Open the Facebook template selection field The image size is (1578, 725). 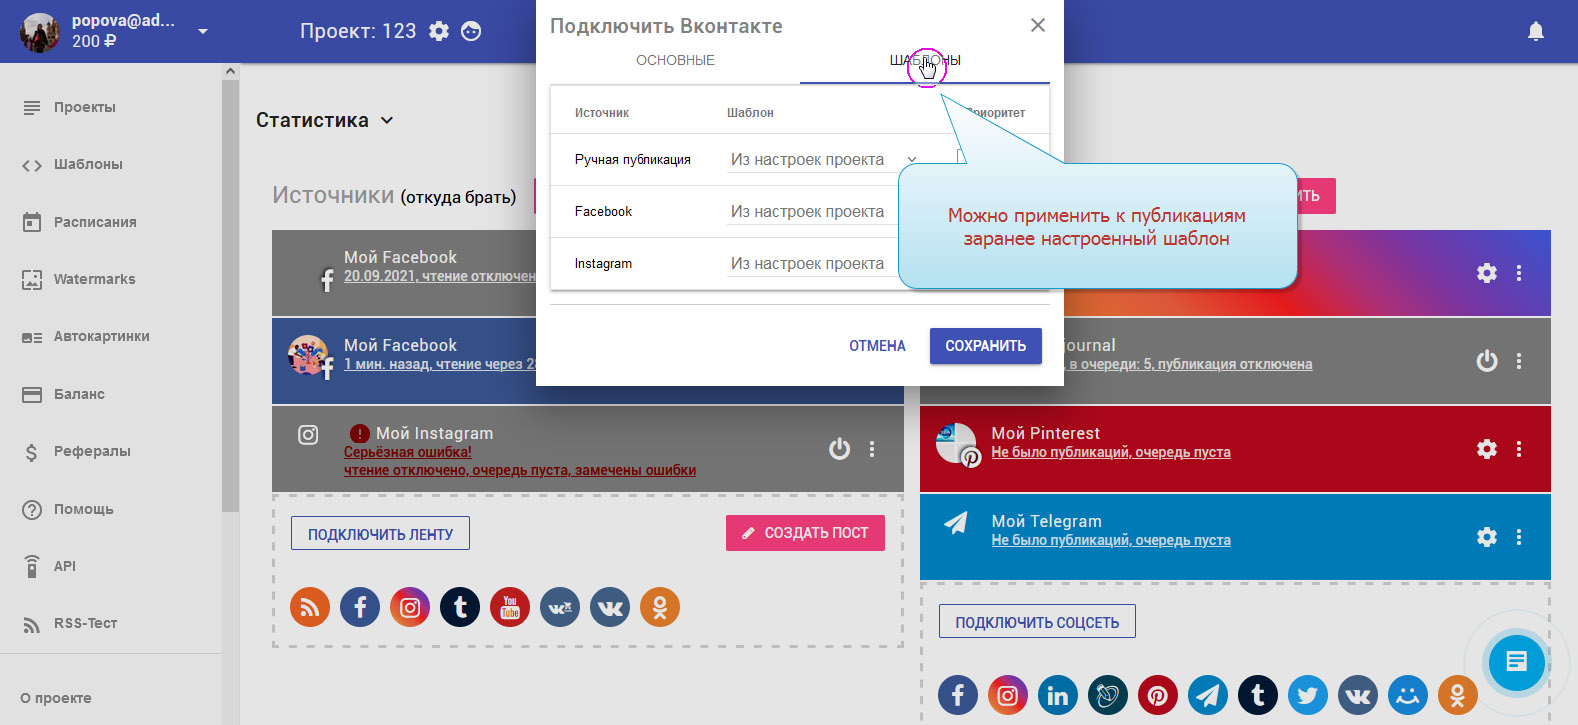point(810,212)
